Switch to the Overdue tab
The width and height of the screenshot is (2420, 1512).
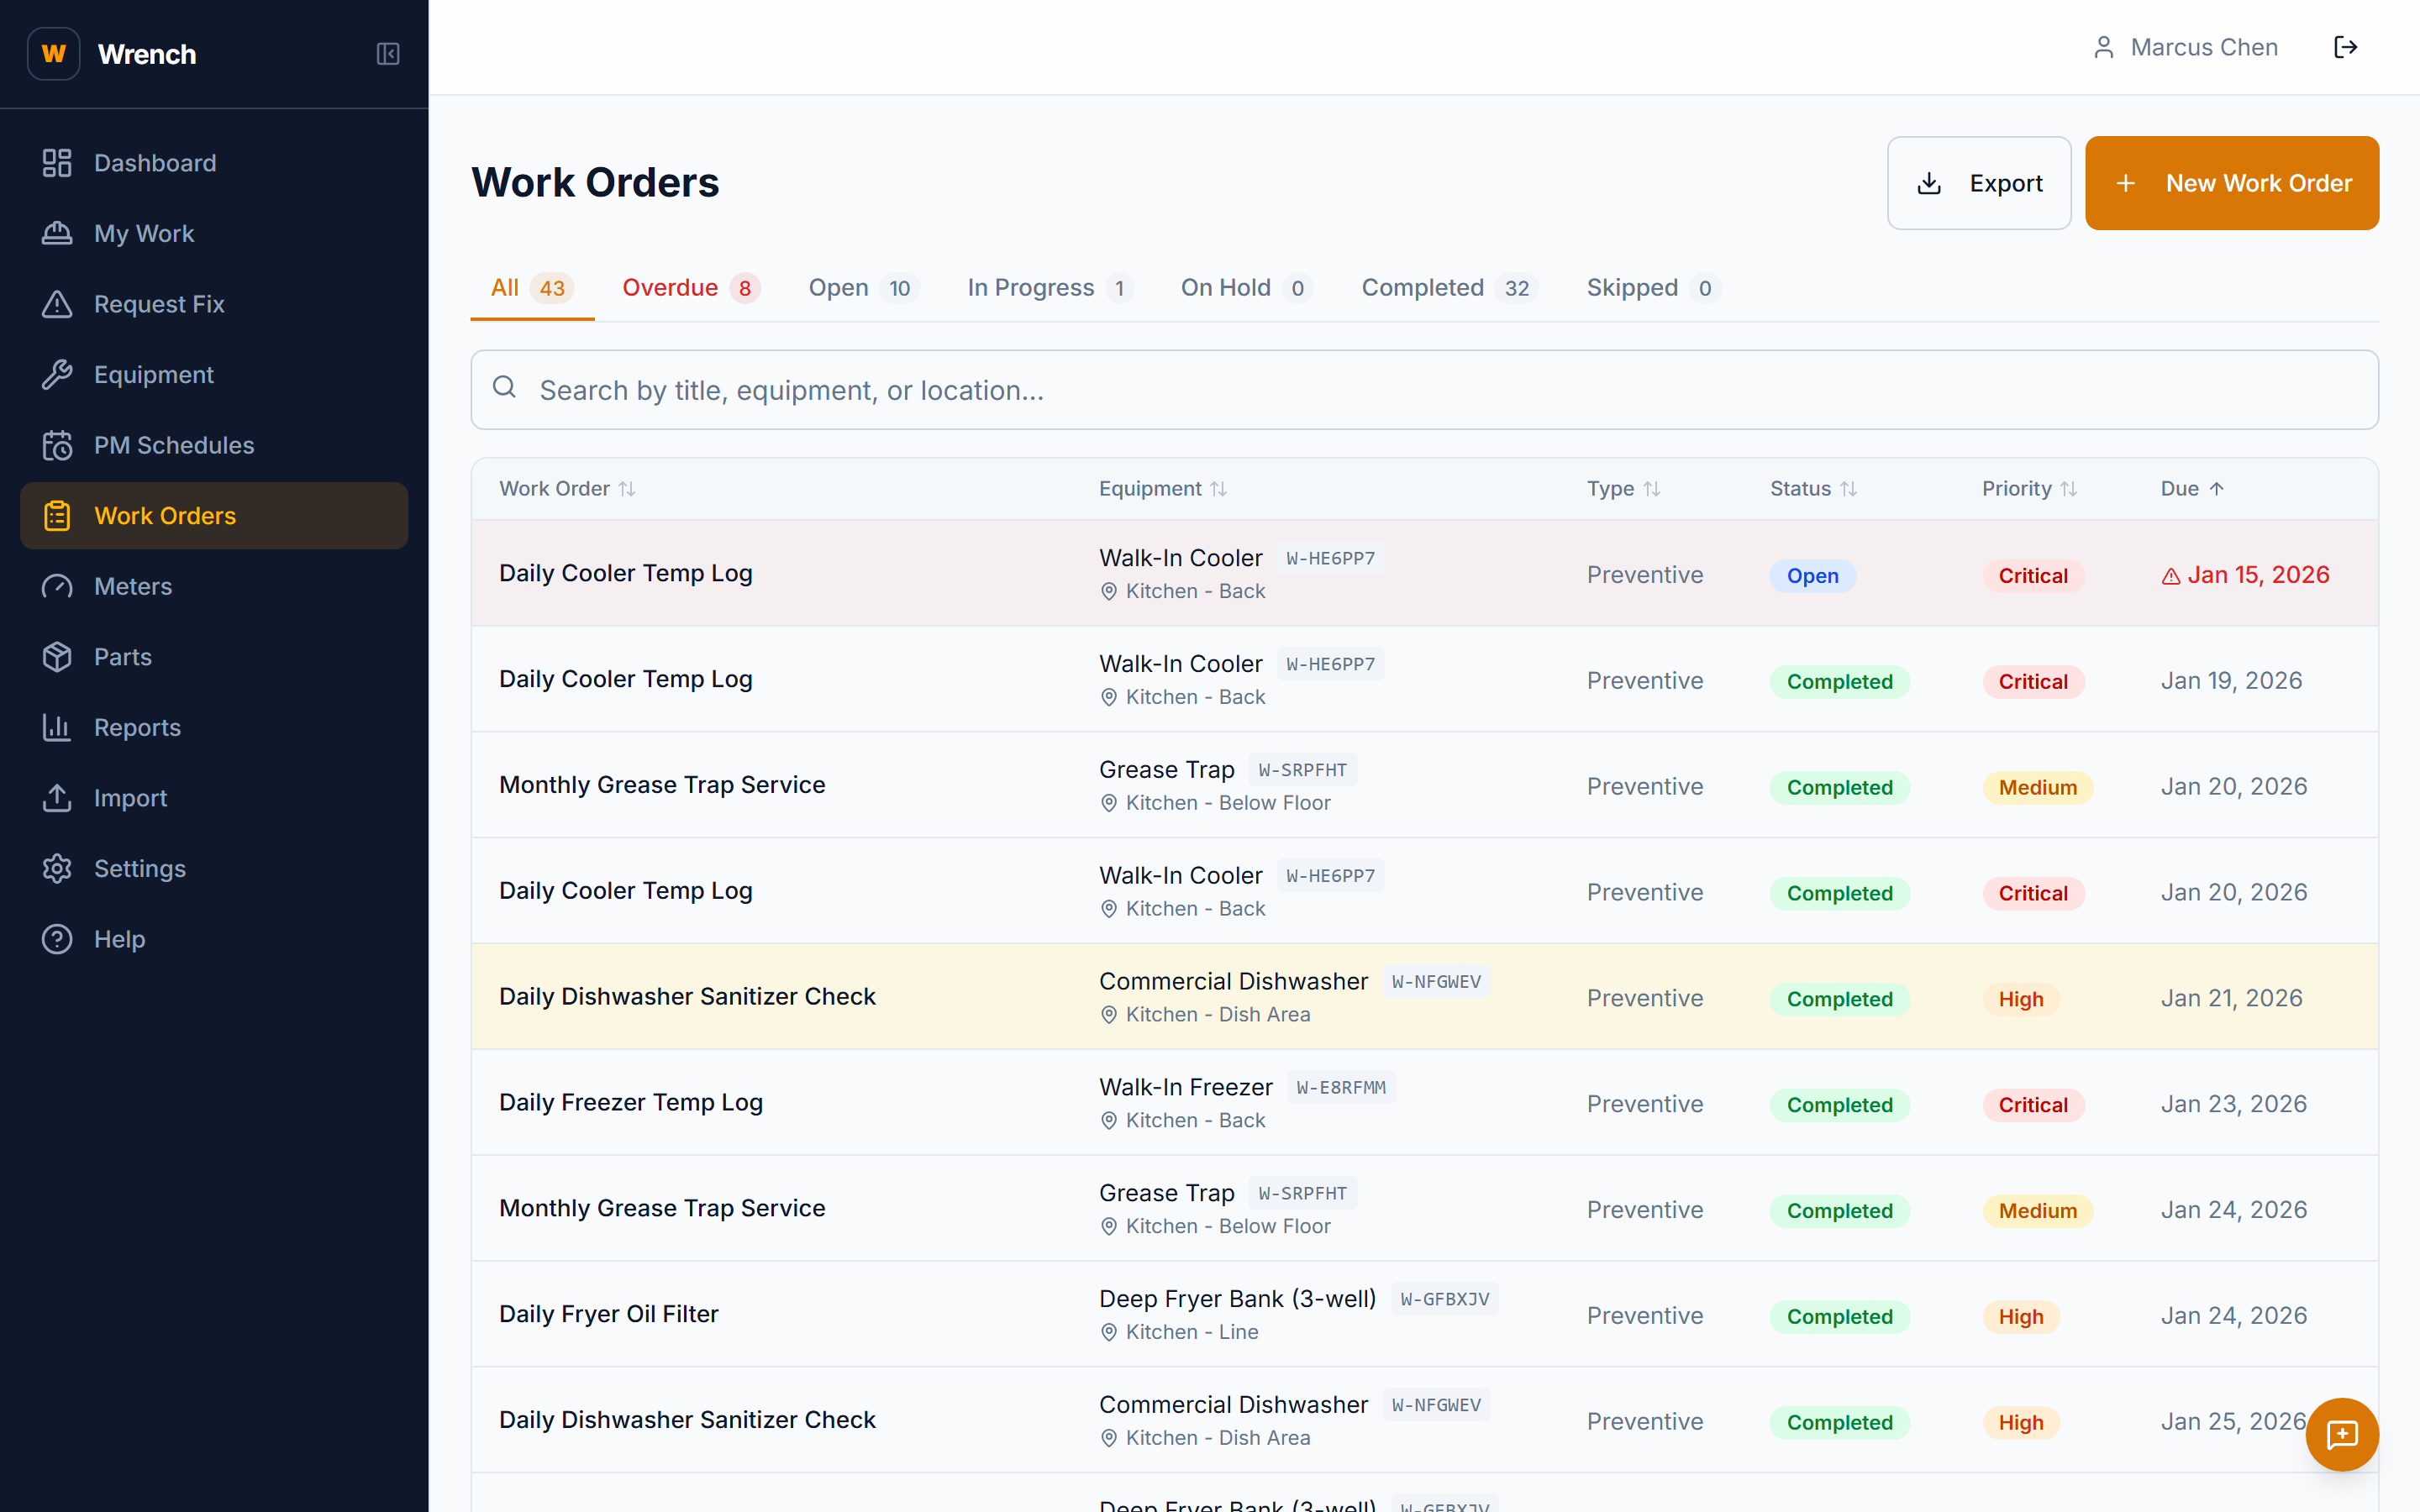690,288
